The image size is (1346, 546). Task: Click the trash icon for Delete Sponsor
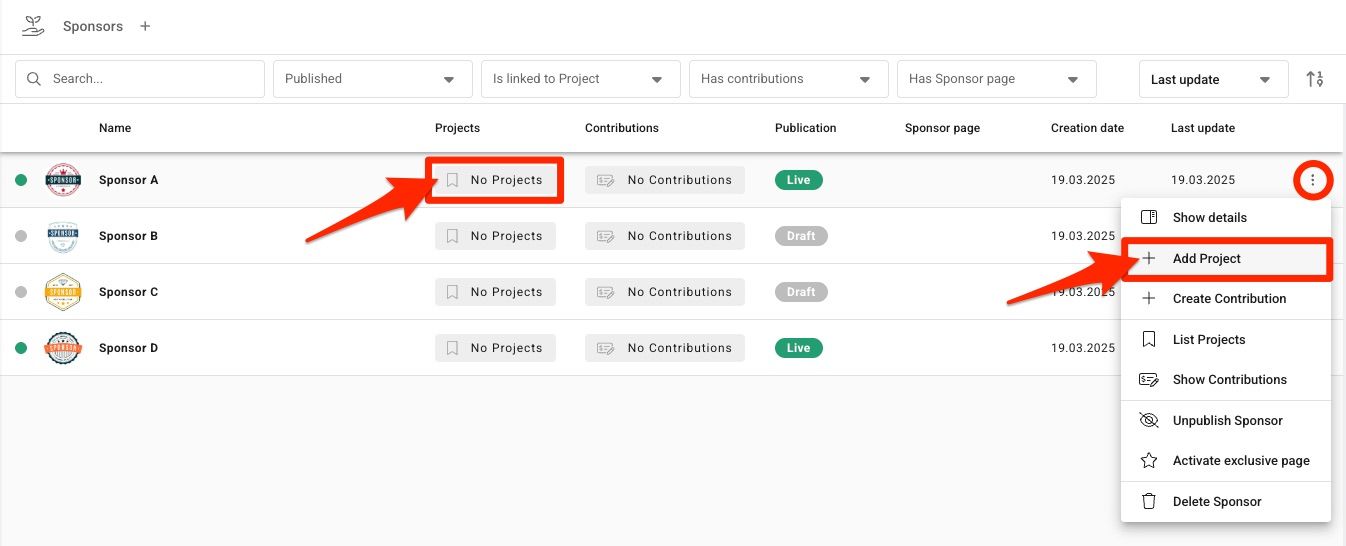[1149, 501]
